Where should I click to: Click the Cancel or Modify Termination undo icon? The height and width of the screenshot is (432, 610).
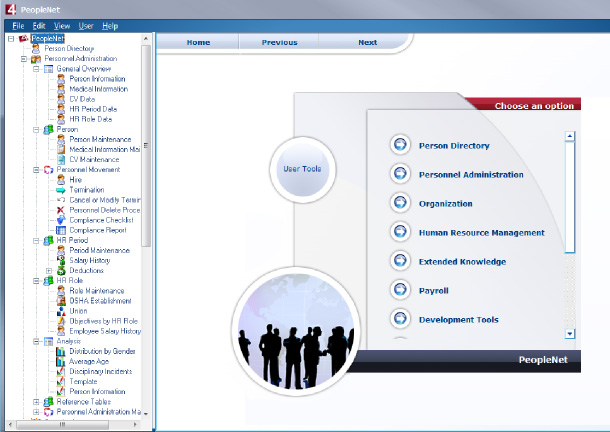(61, 200)
